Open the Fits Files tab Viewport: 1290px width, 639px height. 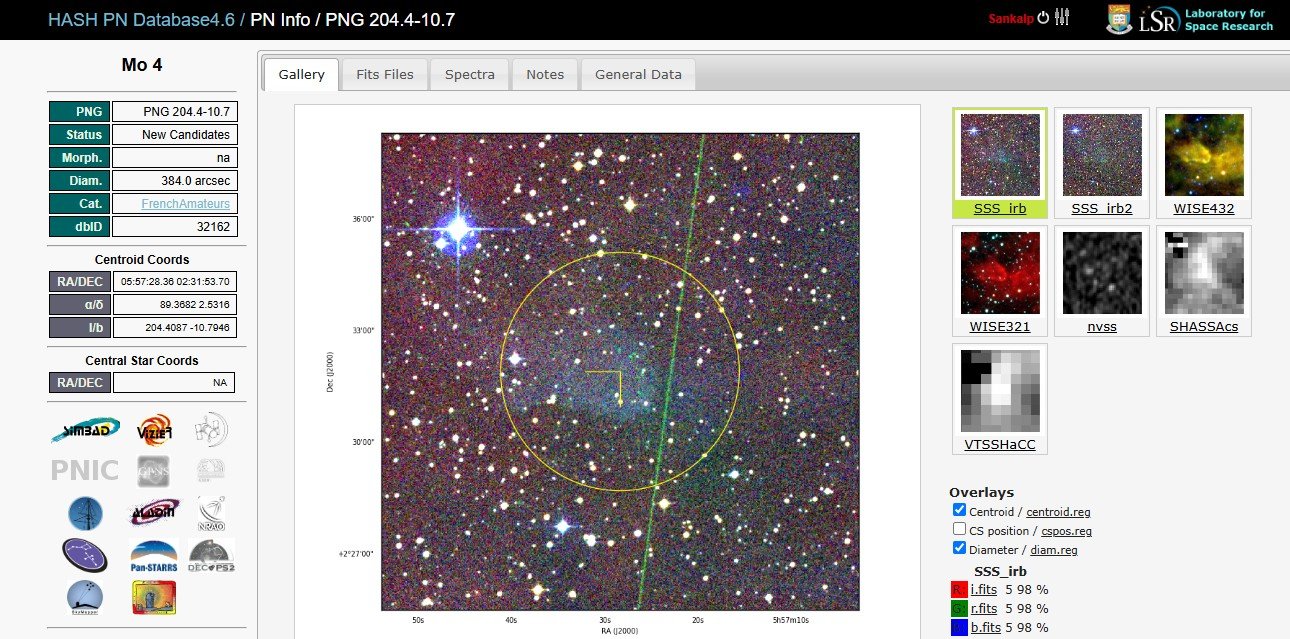385,74
